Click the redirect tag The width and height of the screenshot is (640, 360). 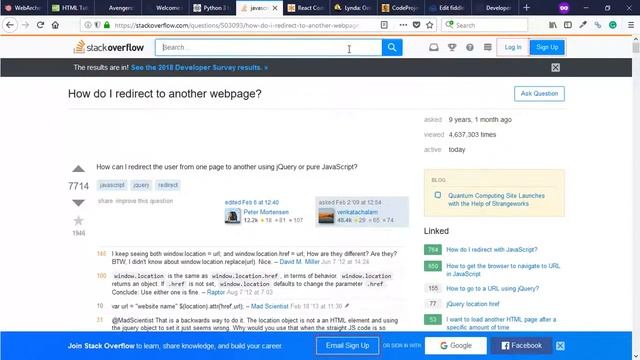168,185
